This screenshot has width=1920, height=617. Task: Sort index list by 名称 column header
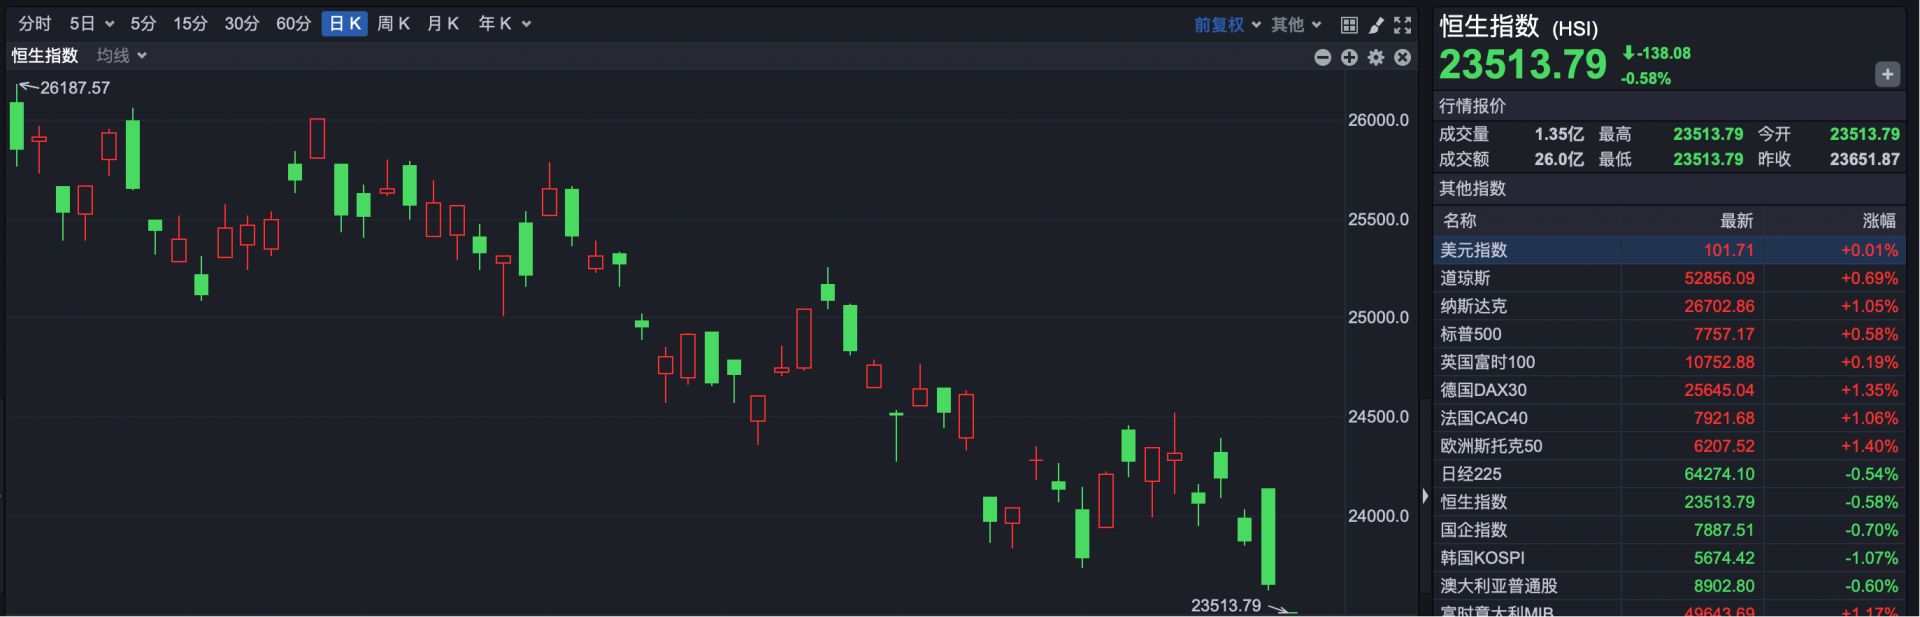tap(1459, 221)
